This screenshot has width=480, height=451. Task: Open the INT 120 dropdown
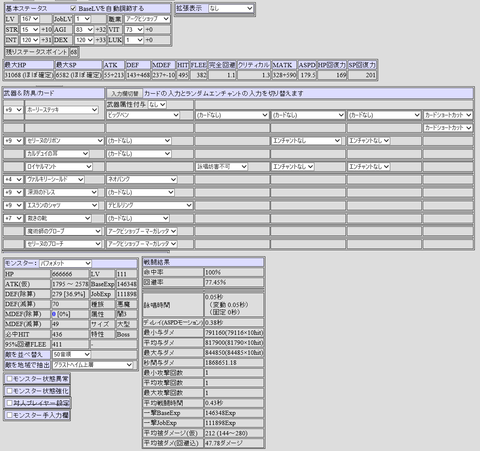tap(30, 40)
